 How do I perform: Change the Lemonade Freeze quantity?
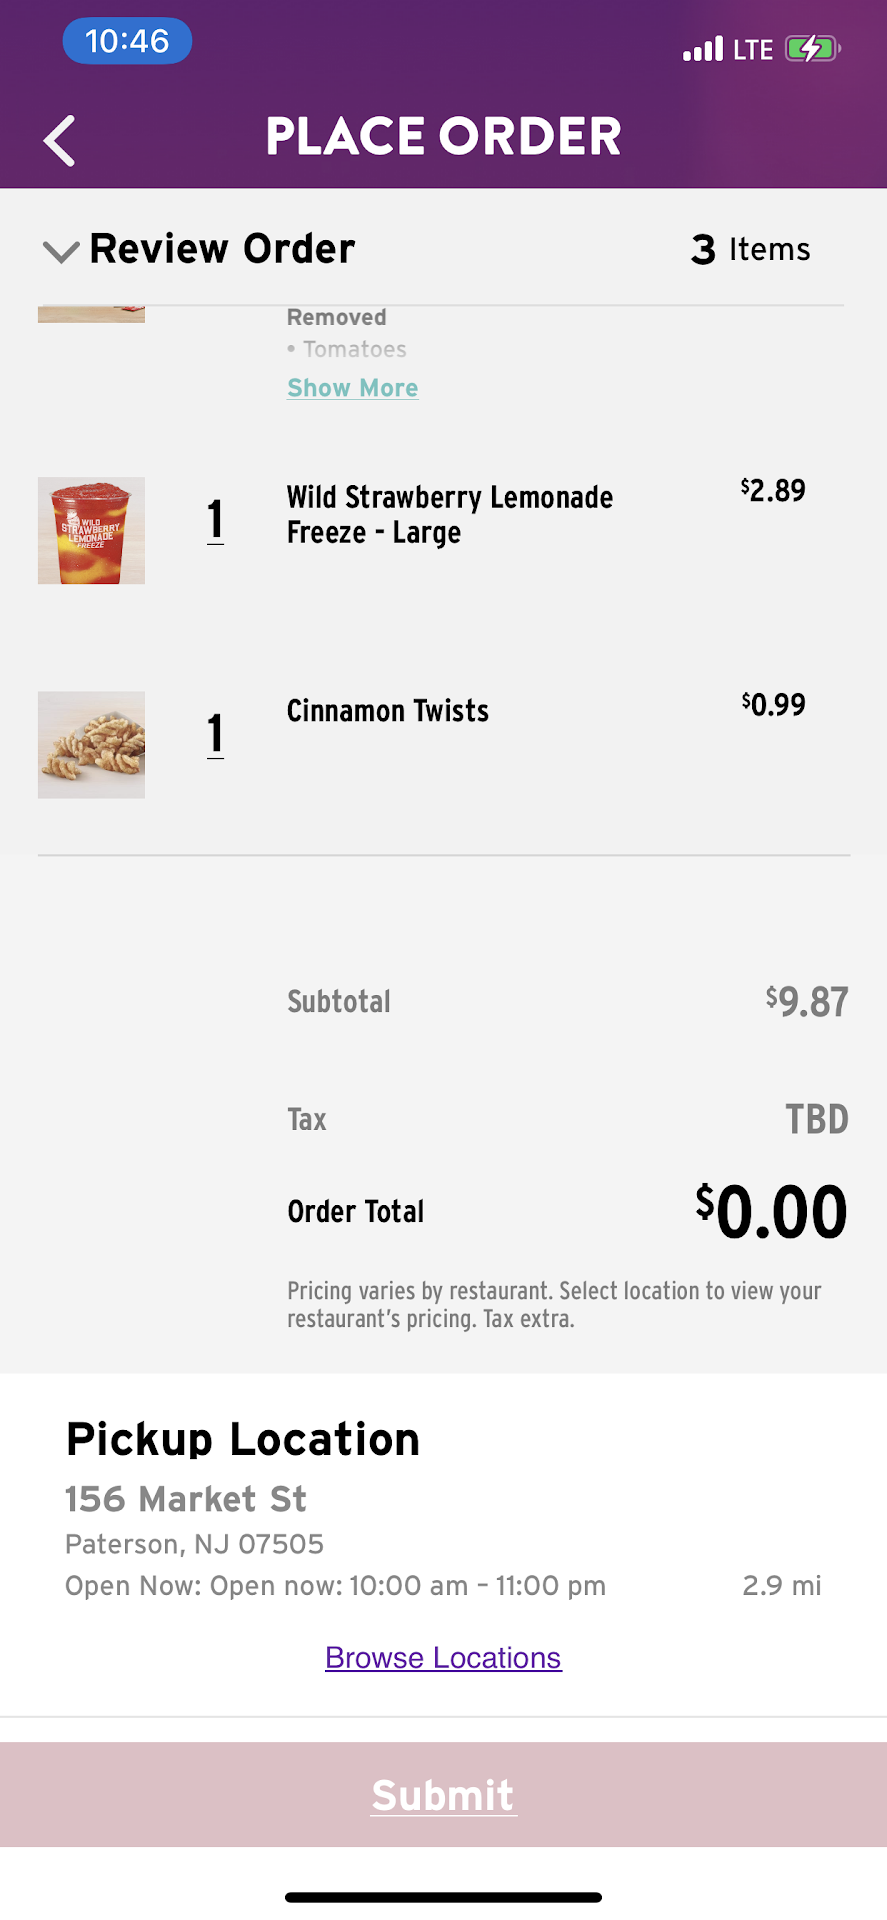pyautogui.click(x=215, y=521)
